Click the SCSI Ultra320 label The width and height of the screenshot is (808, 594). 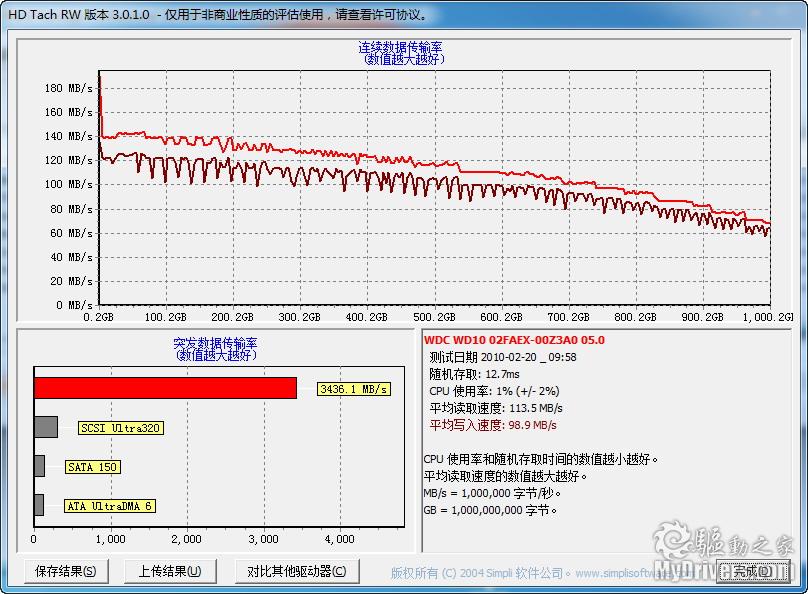point(121,428)
